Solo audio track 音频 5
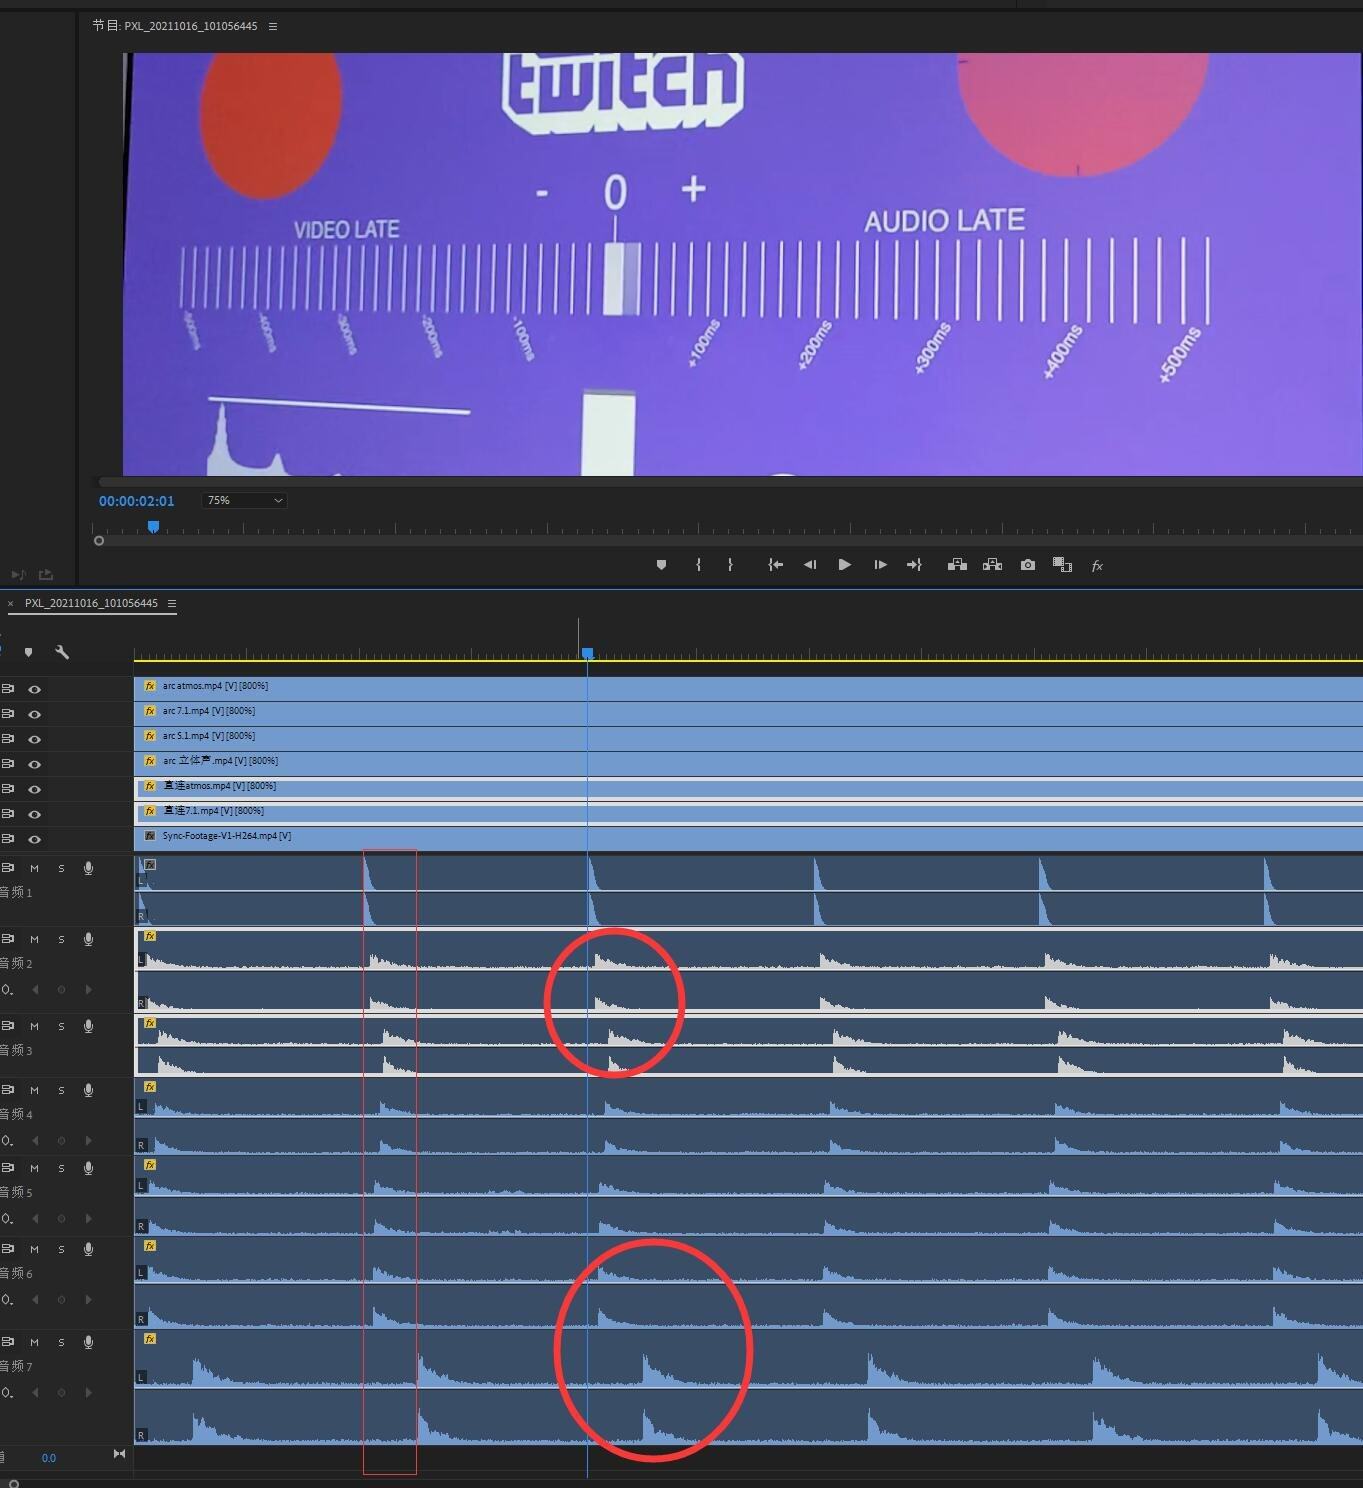This screenshot has width=1363, height=1488. click(x=61, y=1168)
